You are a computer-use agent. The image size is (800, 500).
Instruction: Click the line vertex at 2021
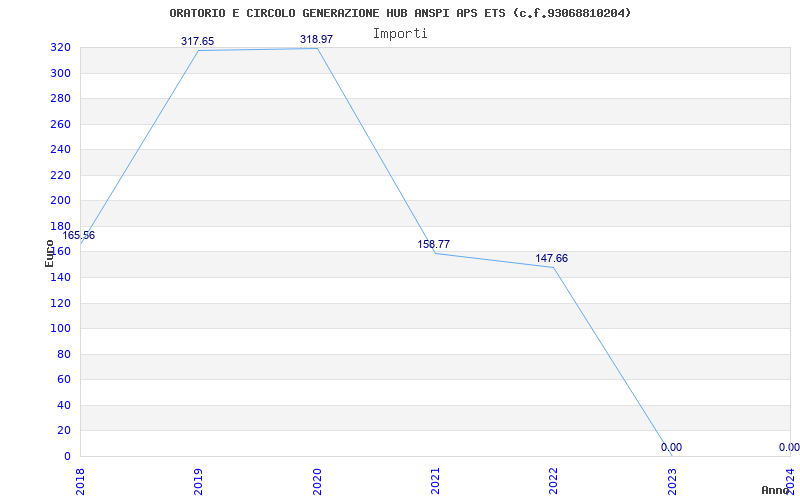435,253
